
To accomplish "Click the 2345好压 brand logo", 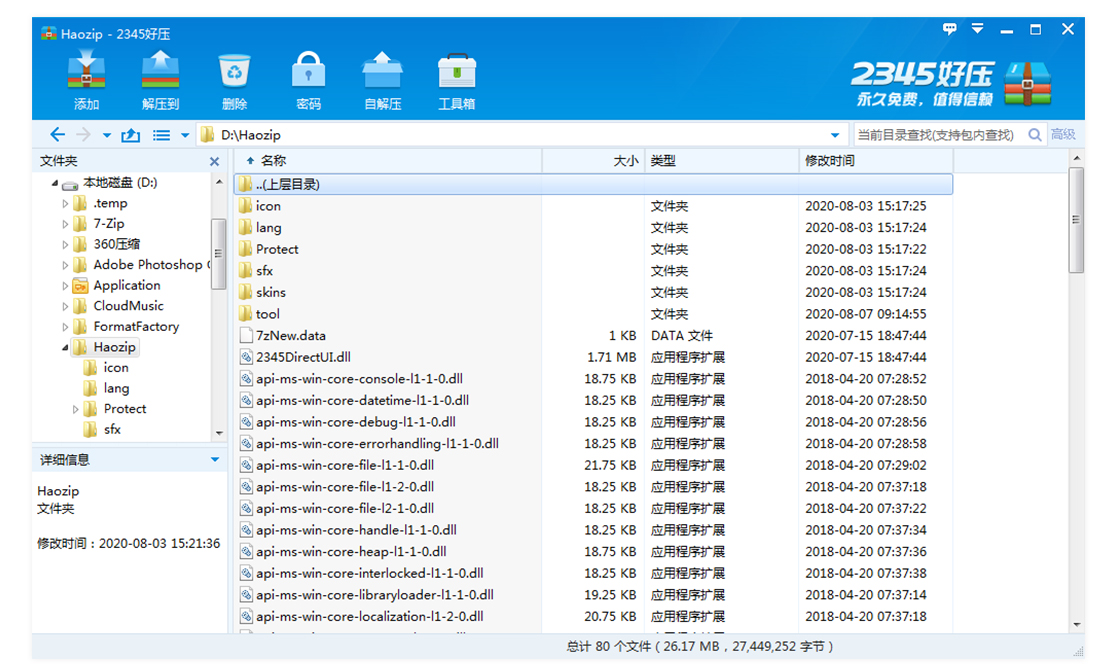I will (951, 83).
